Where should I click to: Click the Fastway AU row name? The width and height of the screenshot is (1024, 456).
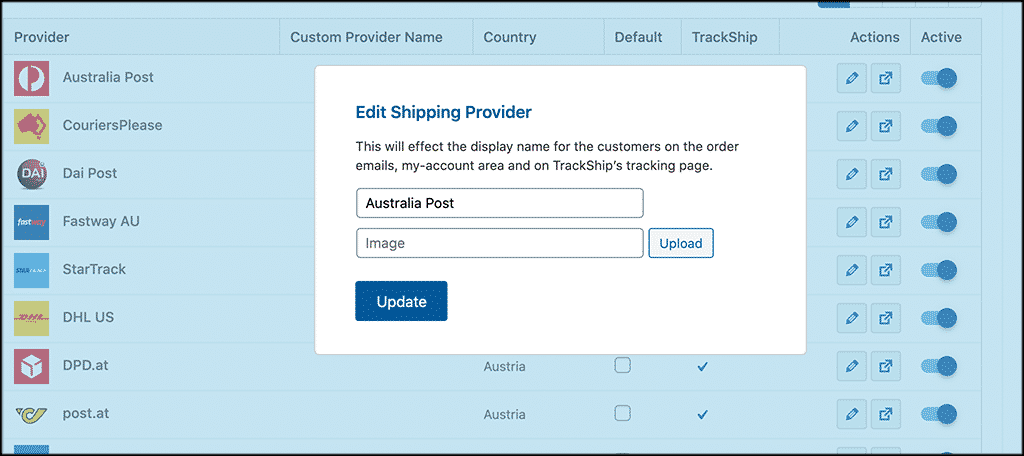(101, 221)
